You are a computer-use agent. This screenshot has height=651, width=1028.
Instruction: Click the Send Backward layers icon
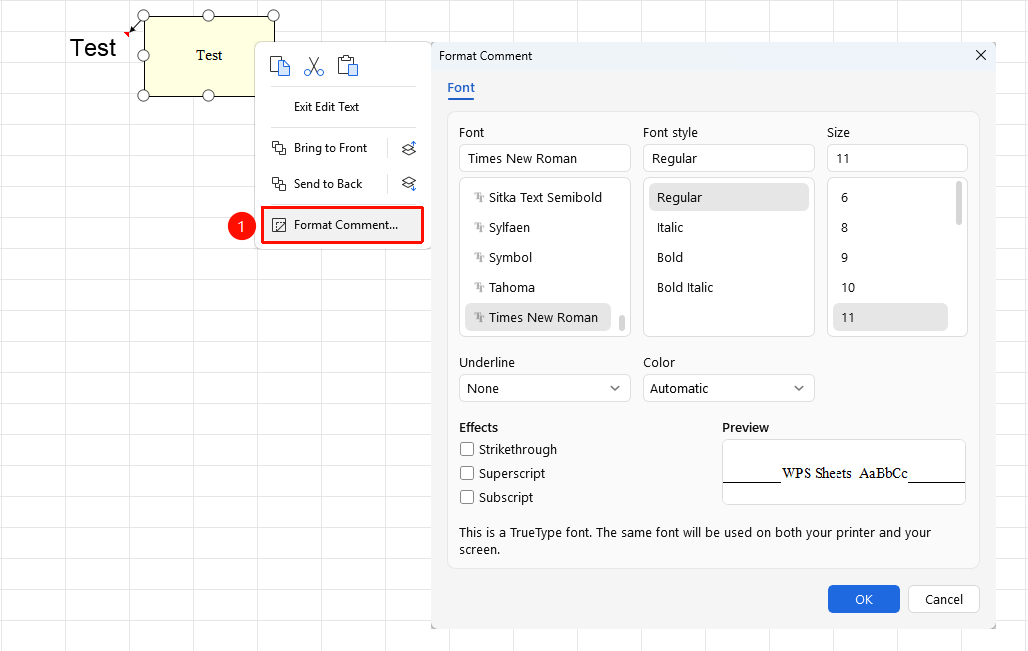[408, 184]
